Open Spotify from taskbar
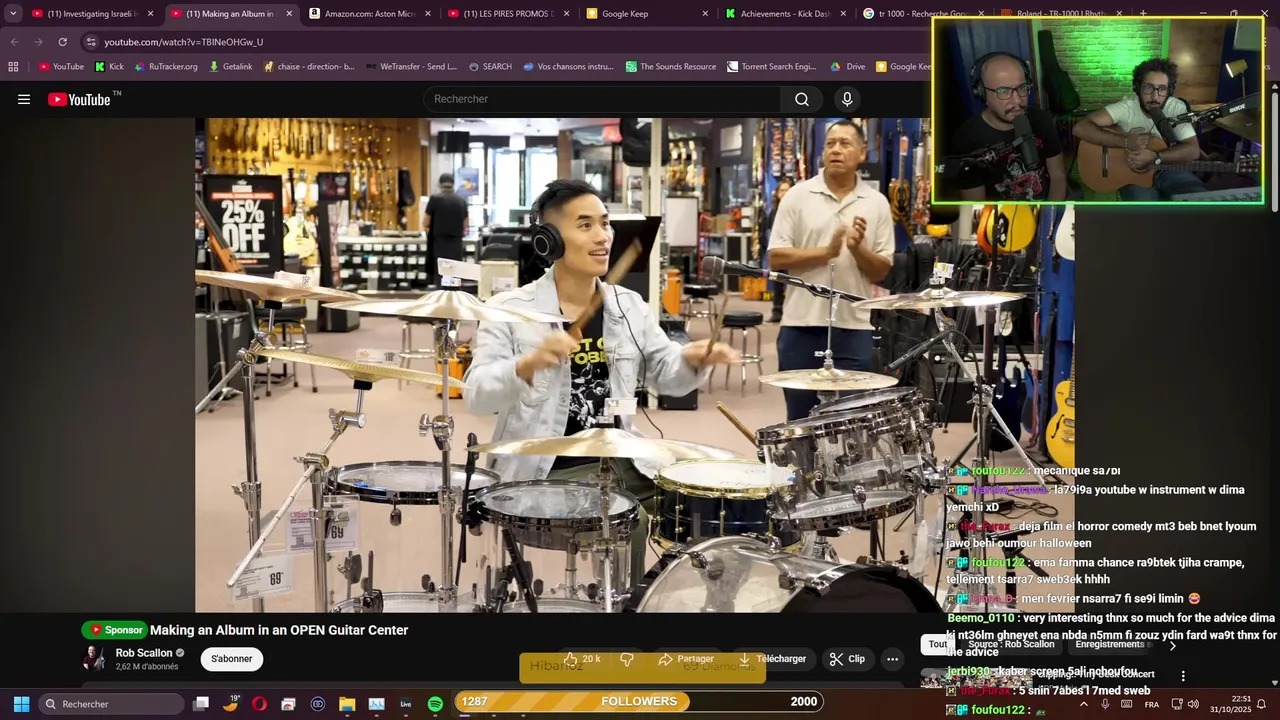 435,704
